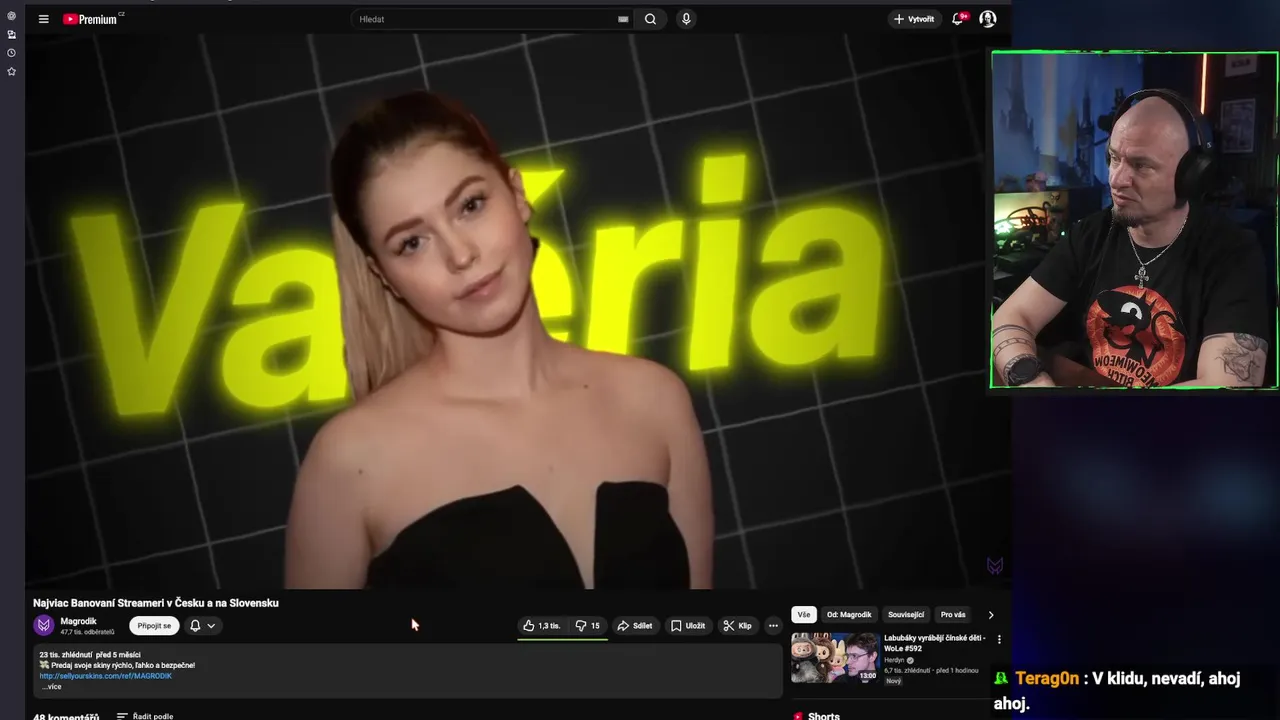The image size is (1280, 720).
Task: Open Magrodik channel avatar
Action: (x=44, y=626)
